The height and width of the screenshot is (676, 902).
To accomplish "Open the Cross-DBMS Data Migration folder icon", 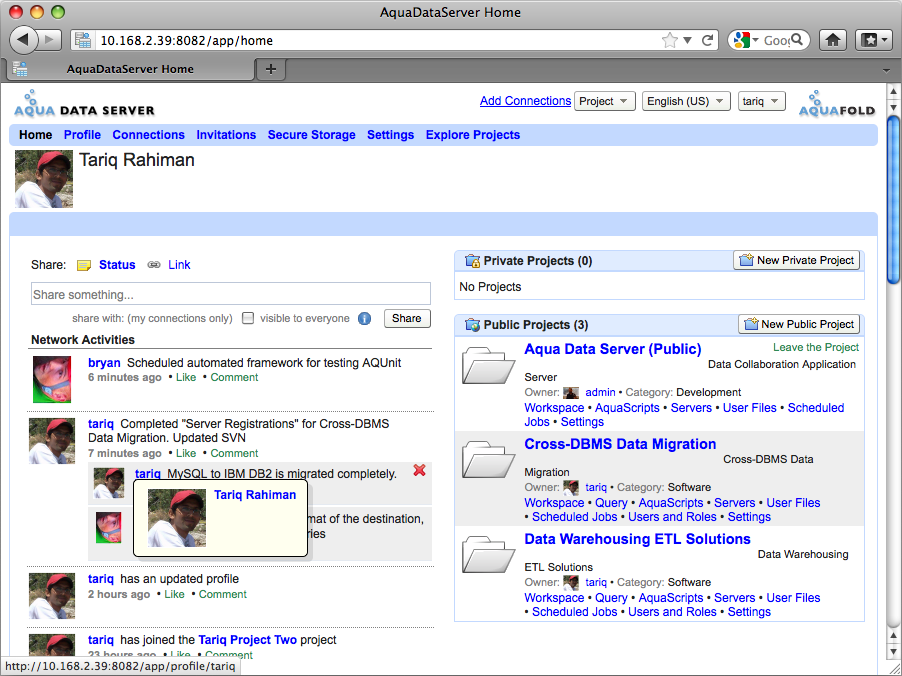I will point(488,459).
